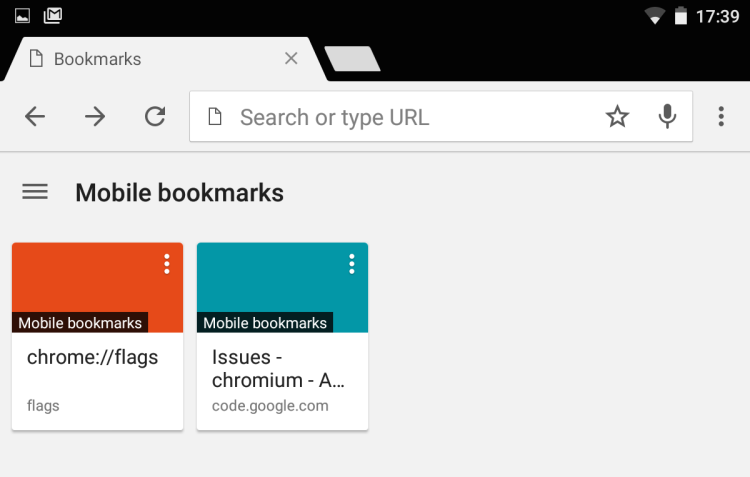This screenshot has height=477, width=750.
Task: Go forward with the forward arrow
Action: click(x=95, y=116)
